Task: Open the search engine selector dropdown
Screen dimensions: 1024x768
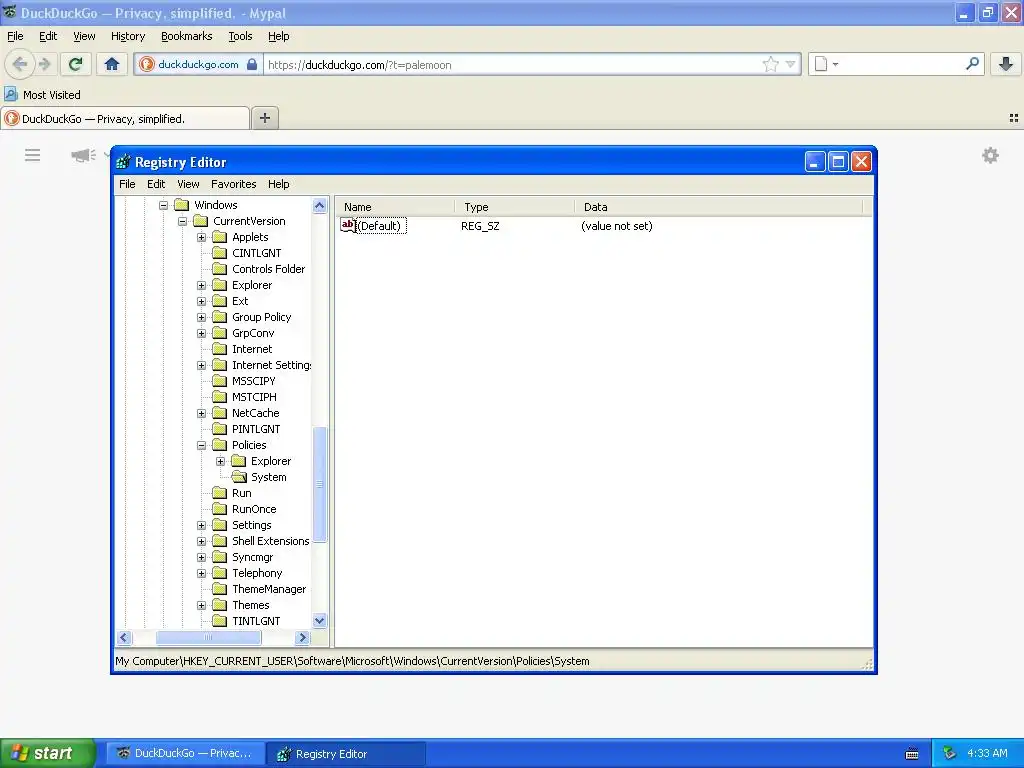Action: point(825,64)
